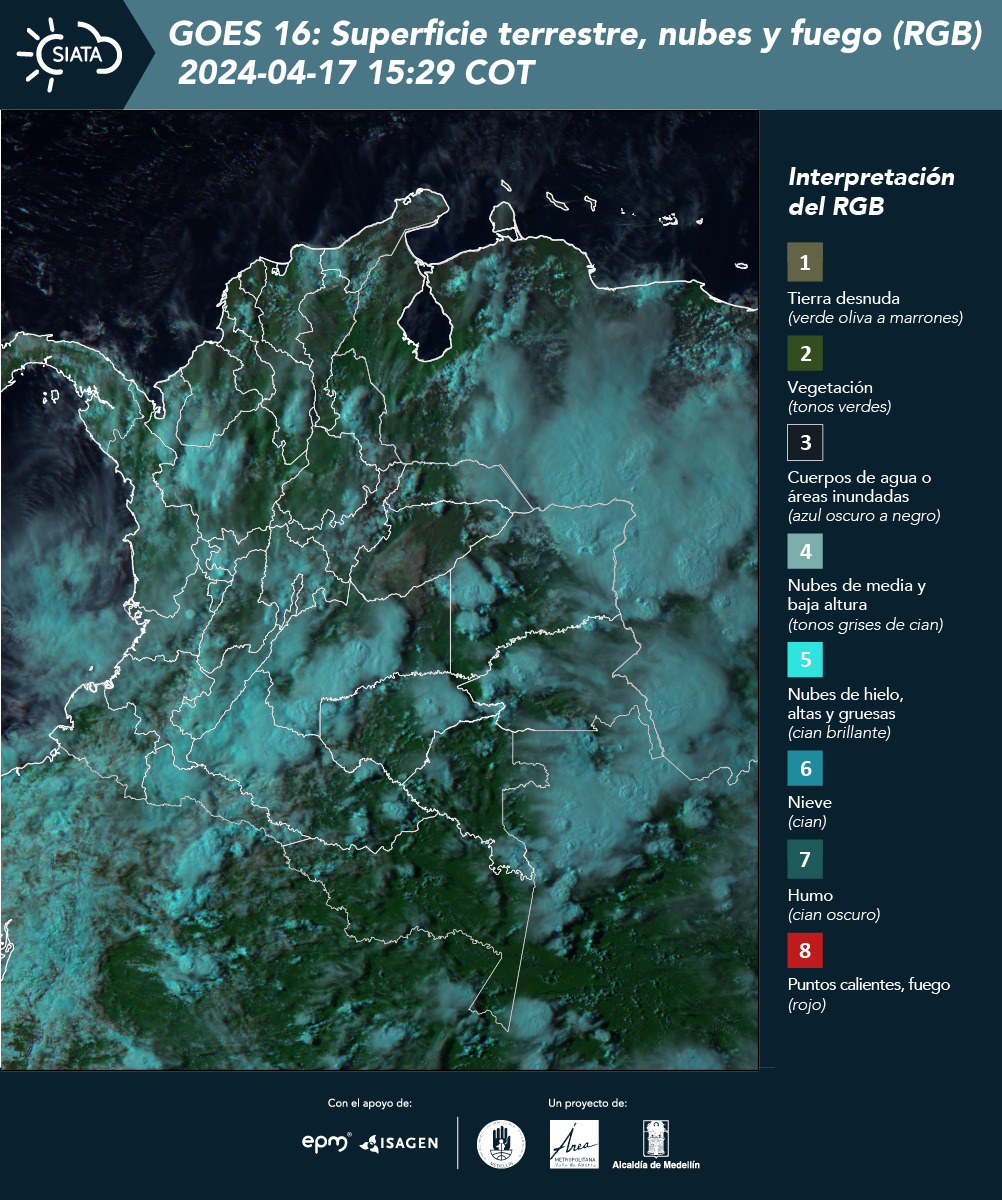Click swatch 4 for Nubes de media altura
The image size is (1002, 1200).
point(805,551)
